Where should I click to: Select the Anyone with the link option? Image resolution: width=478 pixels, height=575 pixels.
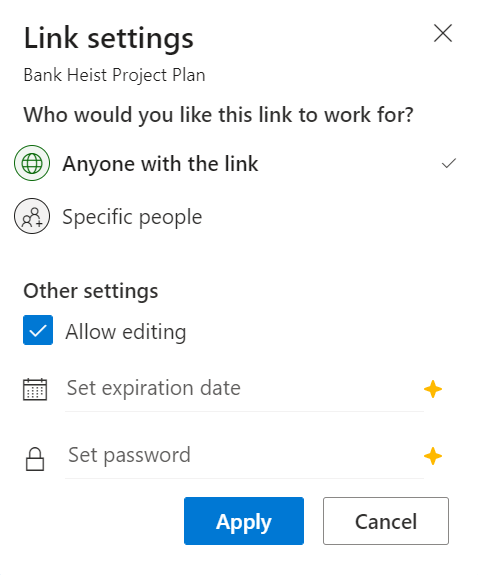237,163
